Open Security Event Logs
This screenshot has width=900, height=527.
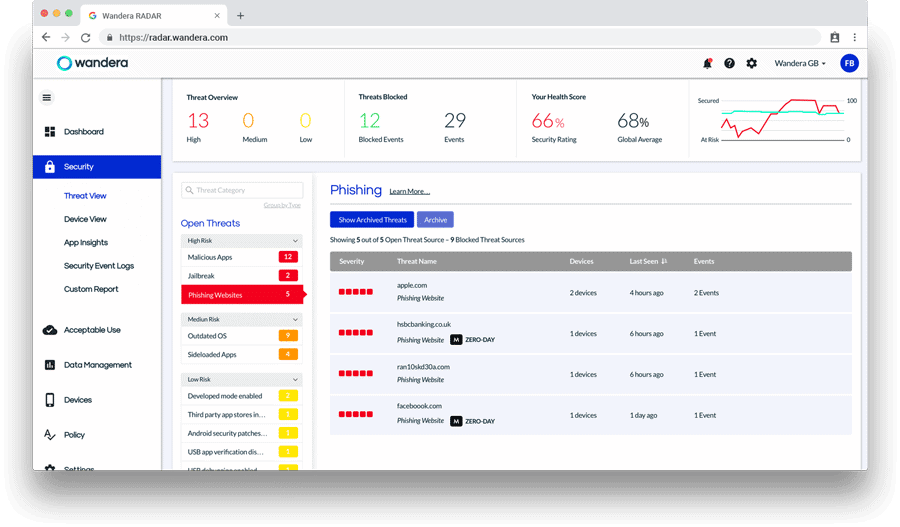coord(99,266)
